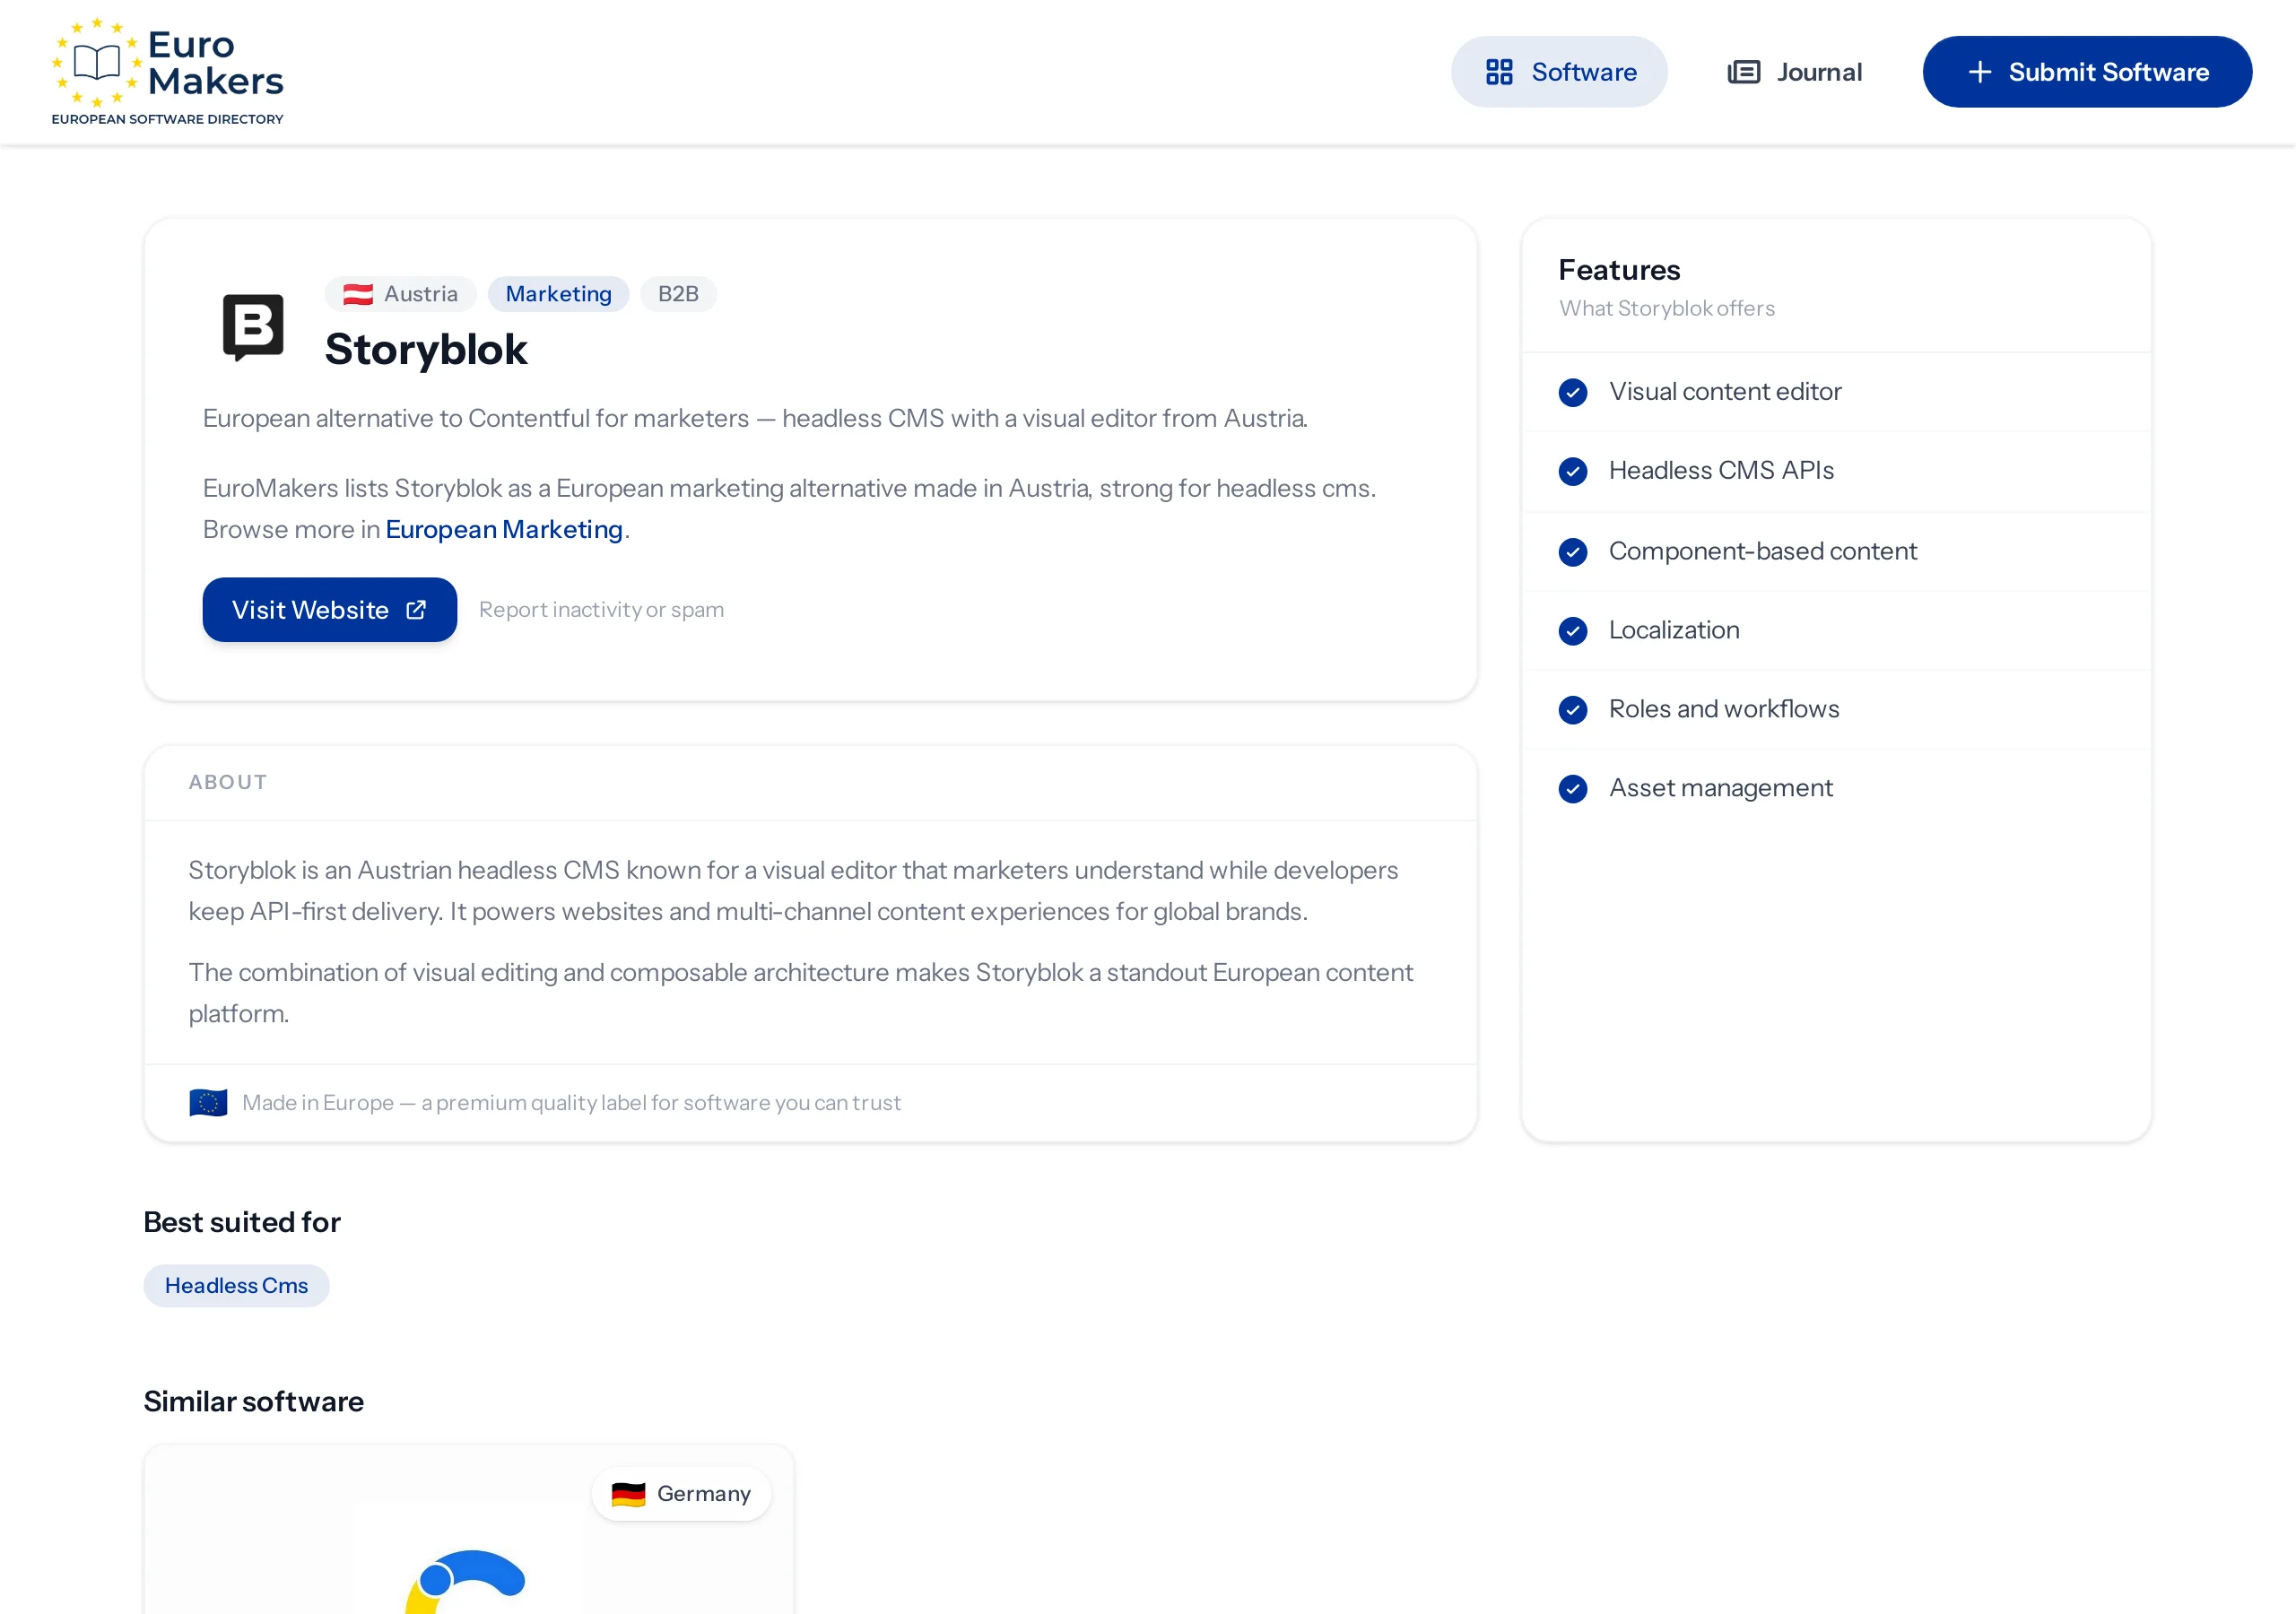Click the 'Best suited for' heading
The image size is (2296, 1614).
[242, 1222]
